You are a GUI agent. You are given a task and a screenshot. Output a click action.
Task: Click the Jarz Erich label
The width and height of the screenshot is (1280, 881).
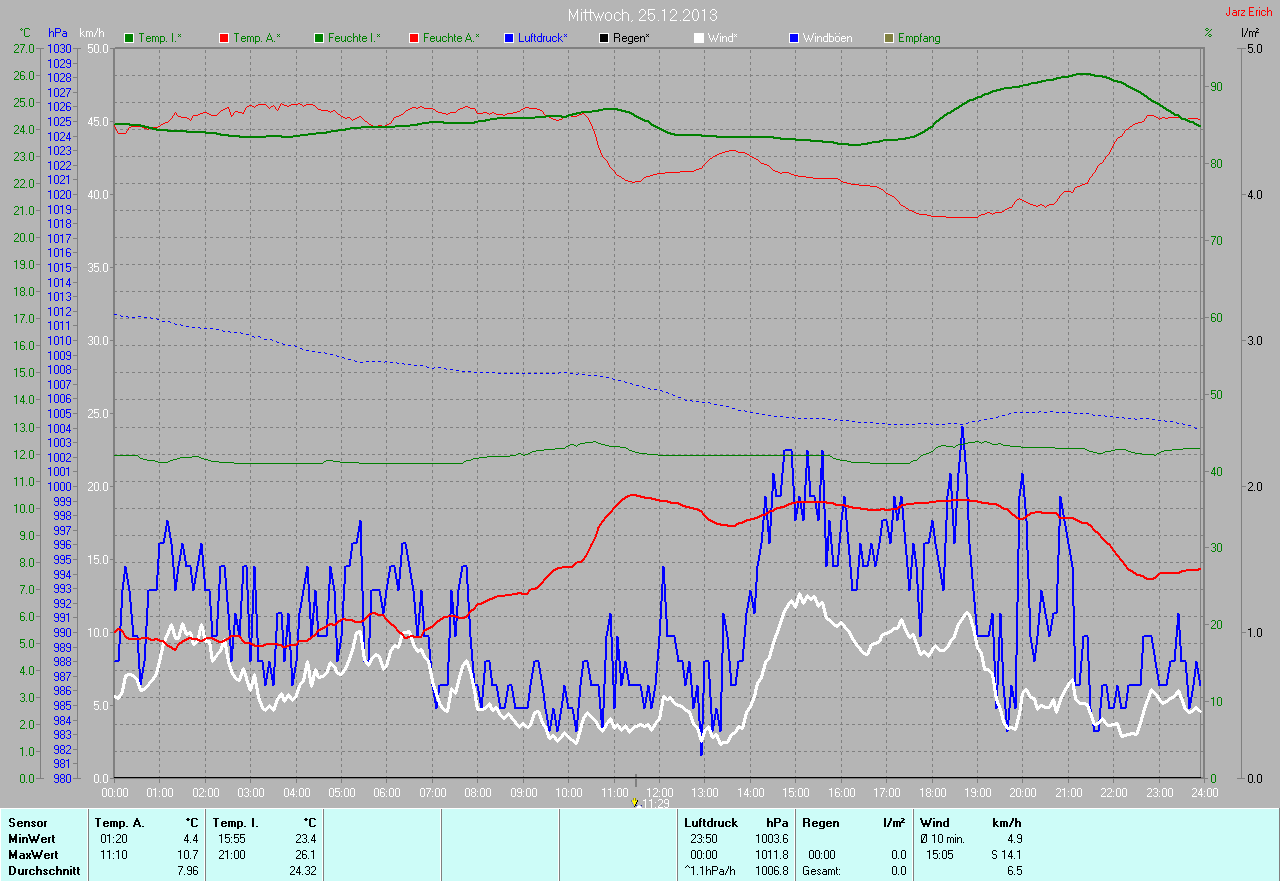[x=1249, y=12]
